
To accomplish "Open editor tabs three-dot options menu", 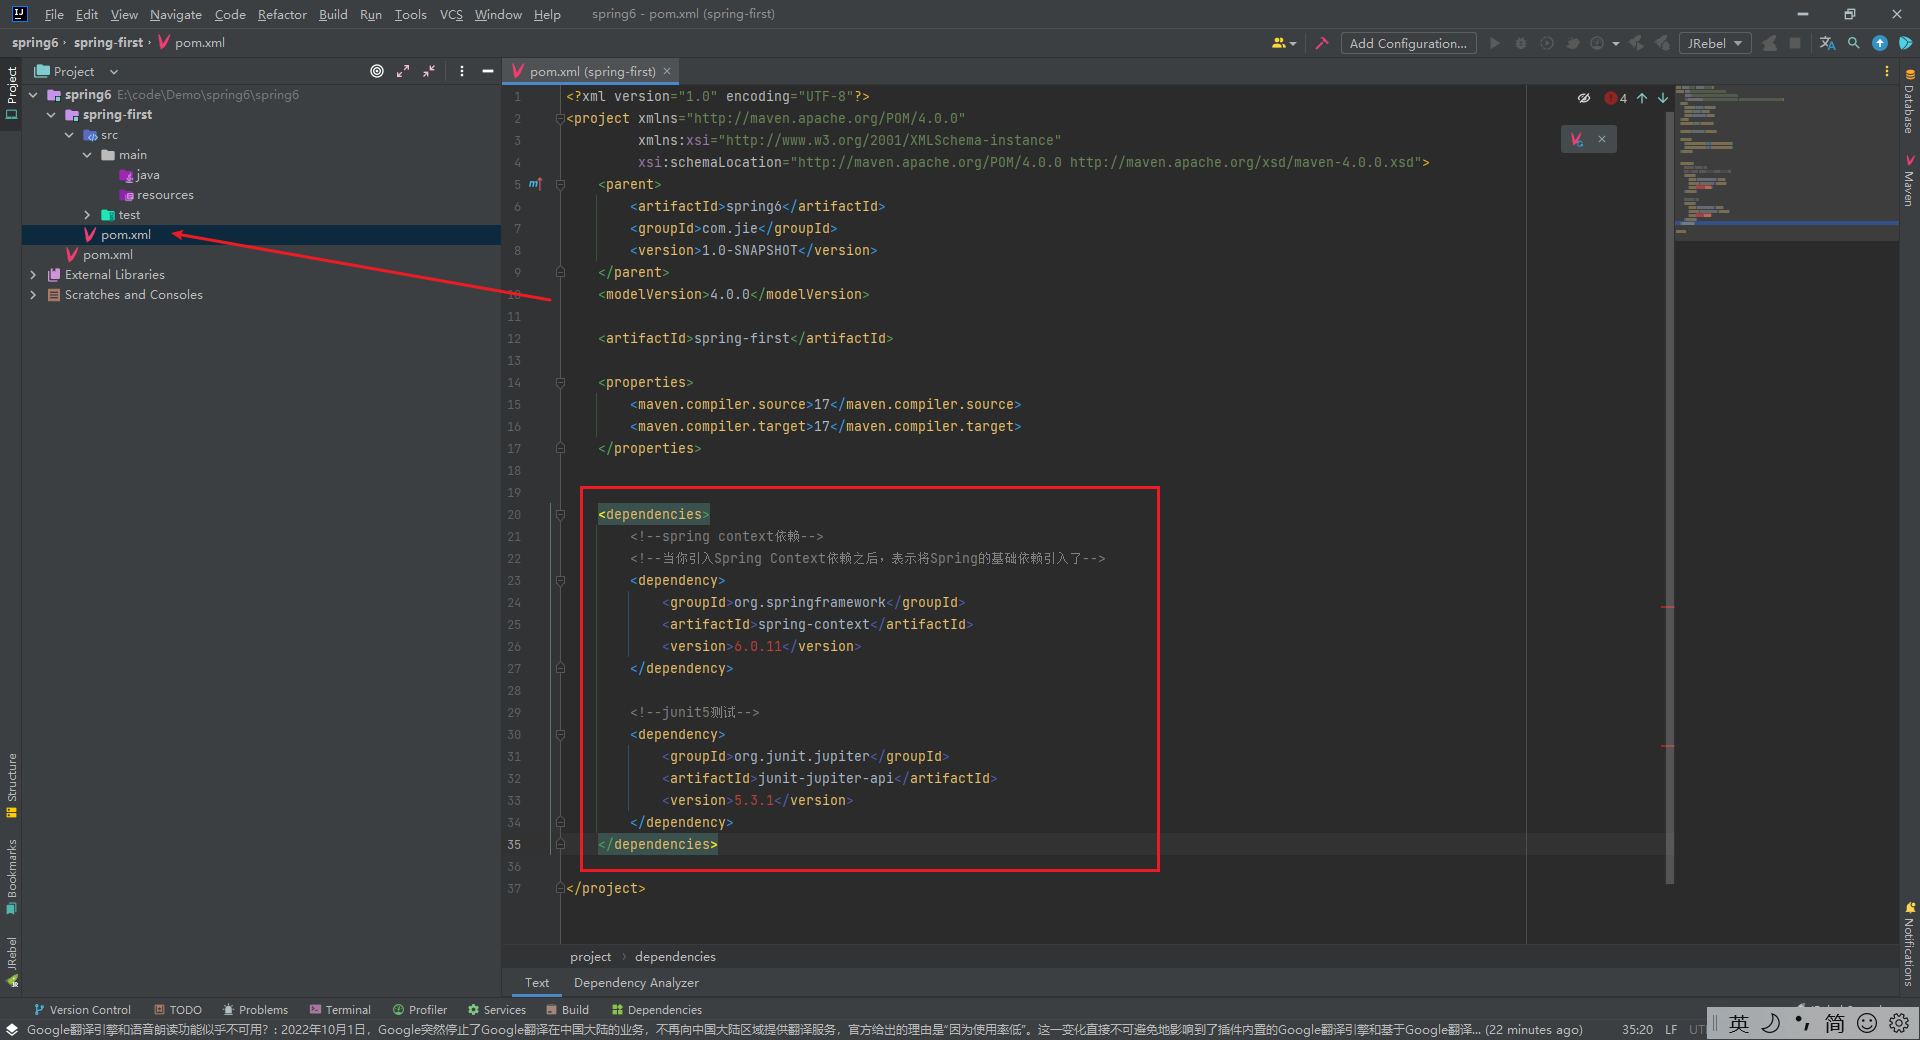I will point(1887,71).
